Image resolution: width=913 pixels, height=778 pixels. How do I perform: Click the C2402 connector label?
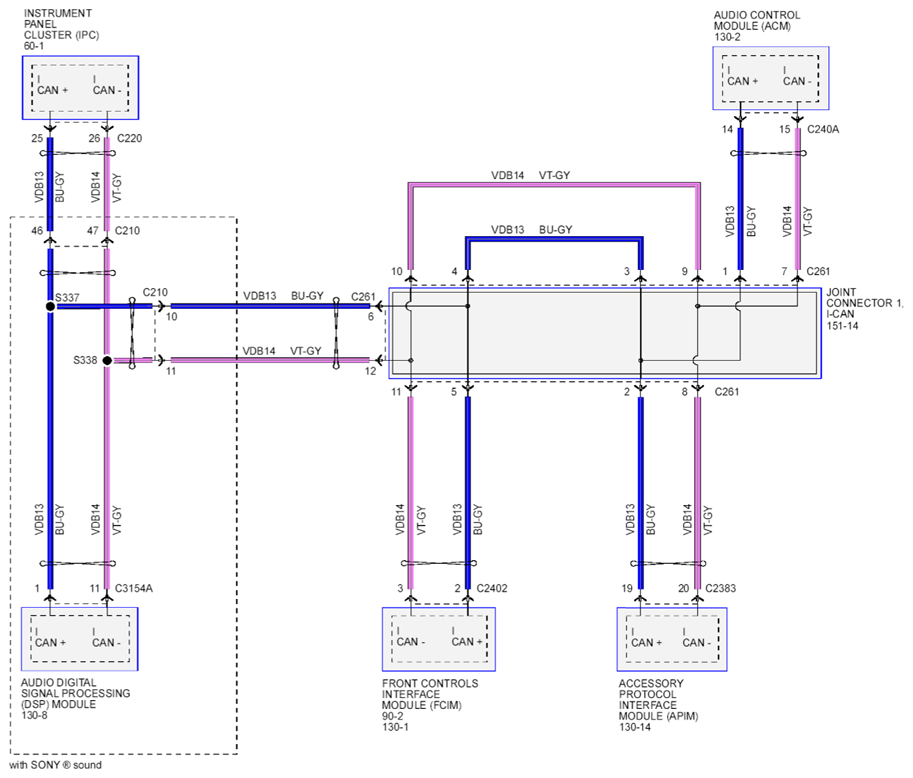(491, 588)
